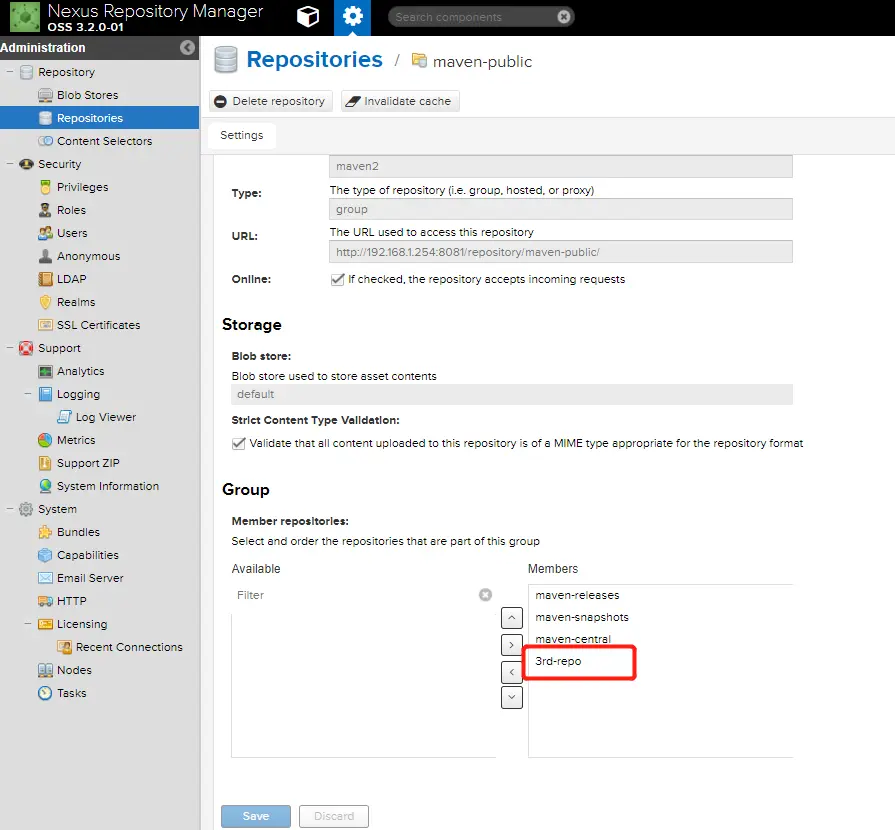The height and width of the screenshot is (830, 895).
Task: Click the URL field for maven-public
Action: pos(561,252)
